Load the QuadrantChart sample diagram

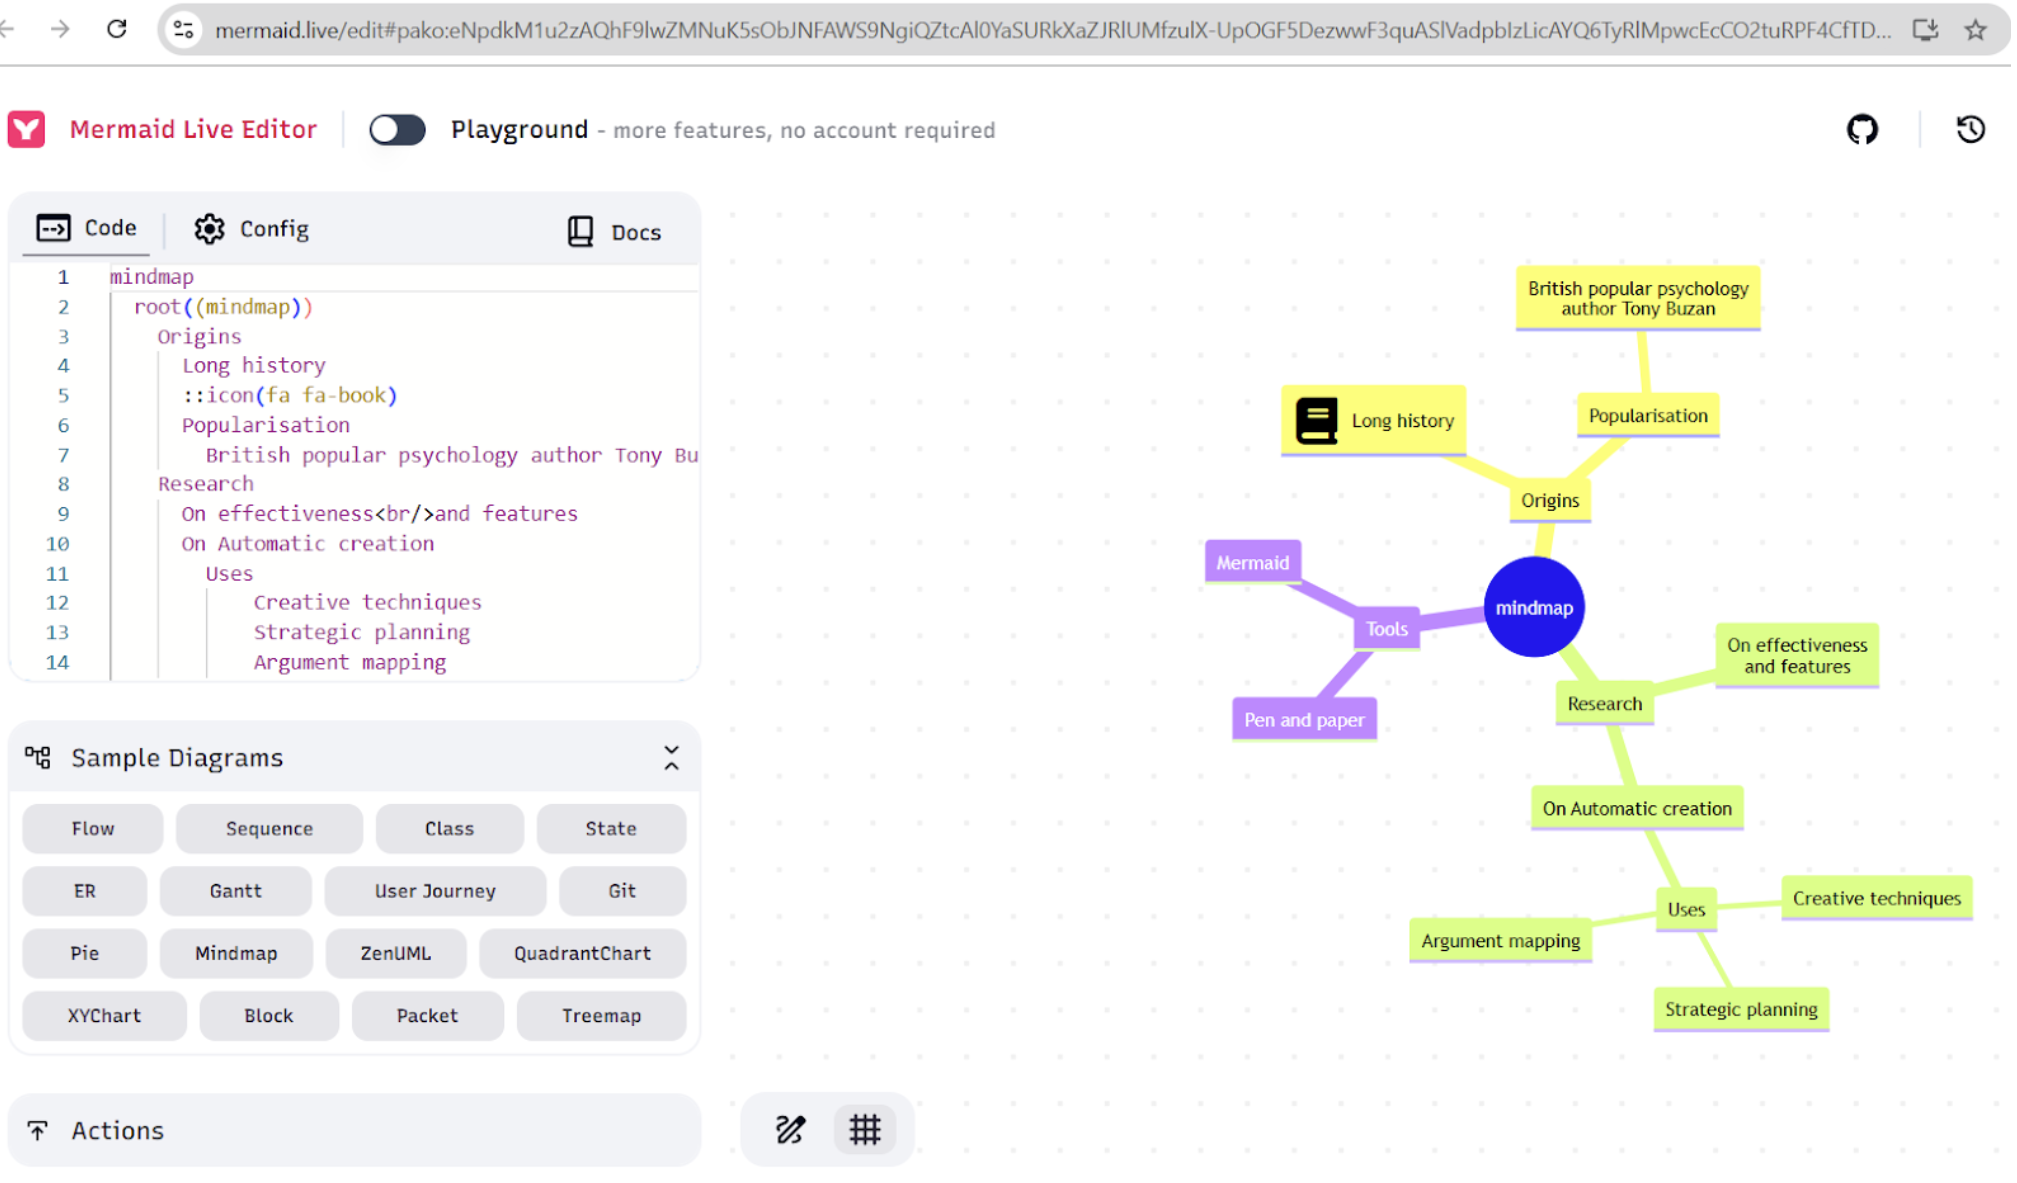pyautogui.click(x=583, y=953)
